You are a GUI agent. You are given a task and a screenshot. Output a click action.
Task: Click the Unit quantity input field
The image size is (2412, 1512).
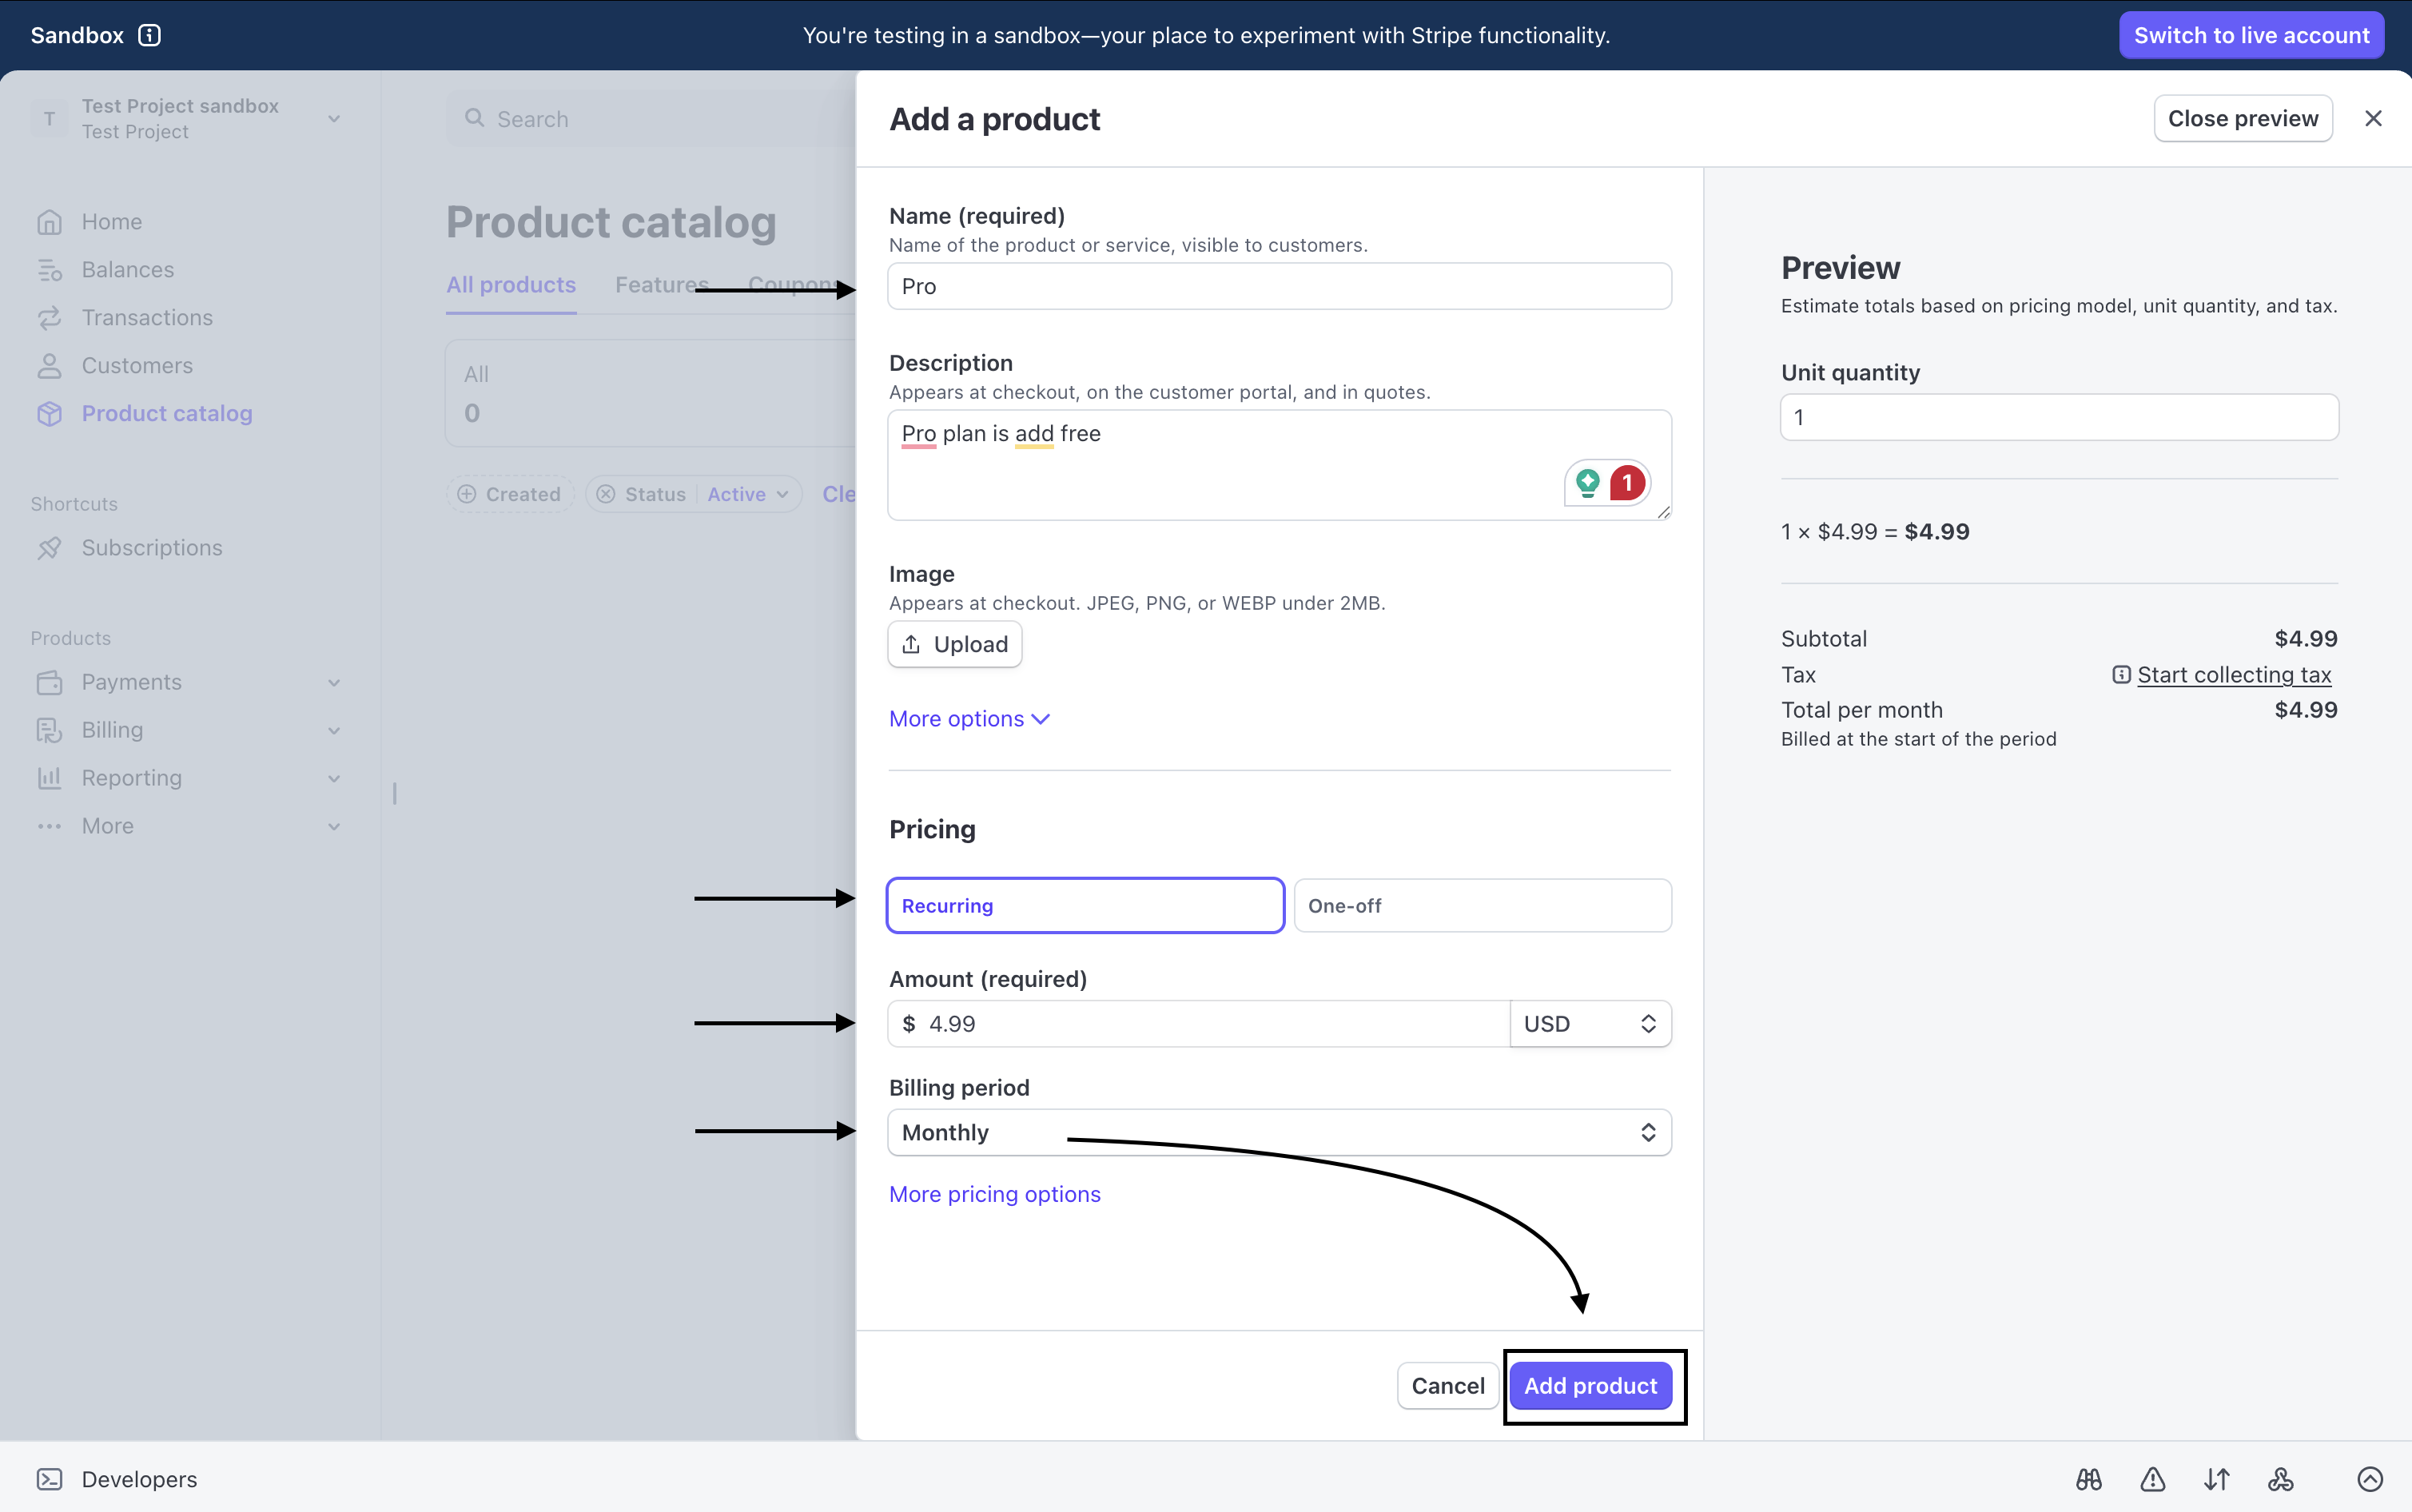(2058, 417)
